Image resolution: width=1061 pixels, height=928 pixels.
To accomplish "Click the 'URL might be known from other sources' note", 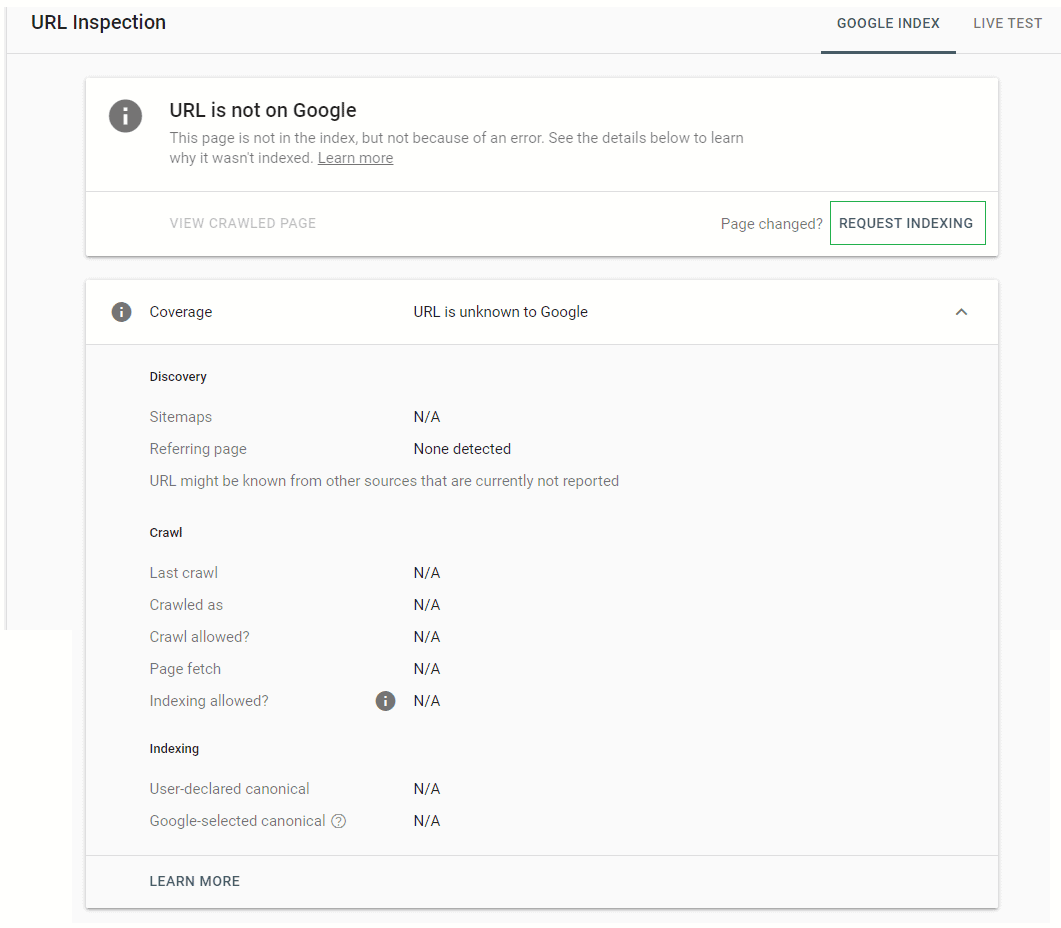I will point(384,481).
